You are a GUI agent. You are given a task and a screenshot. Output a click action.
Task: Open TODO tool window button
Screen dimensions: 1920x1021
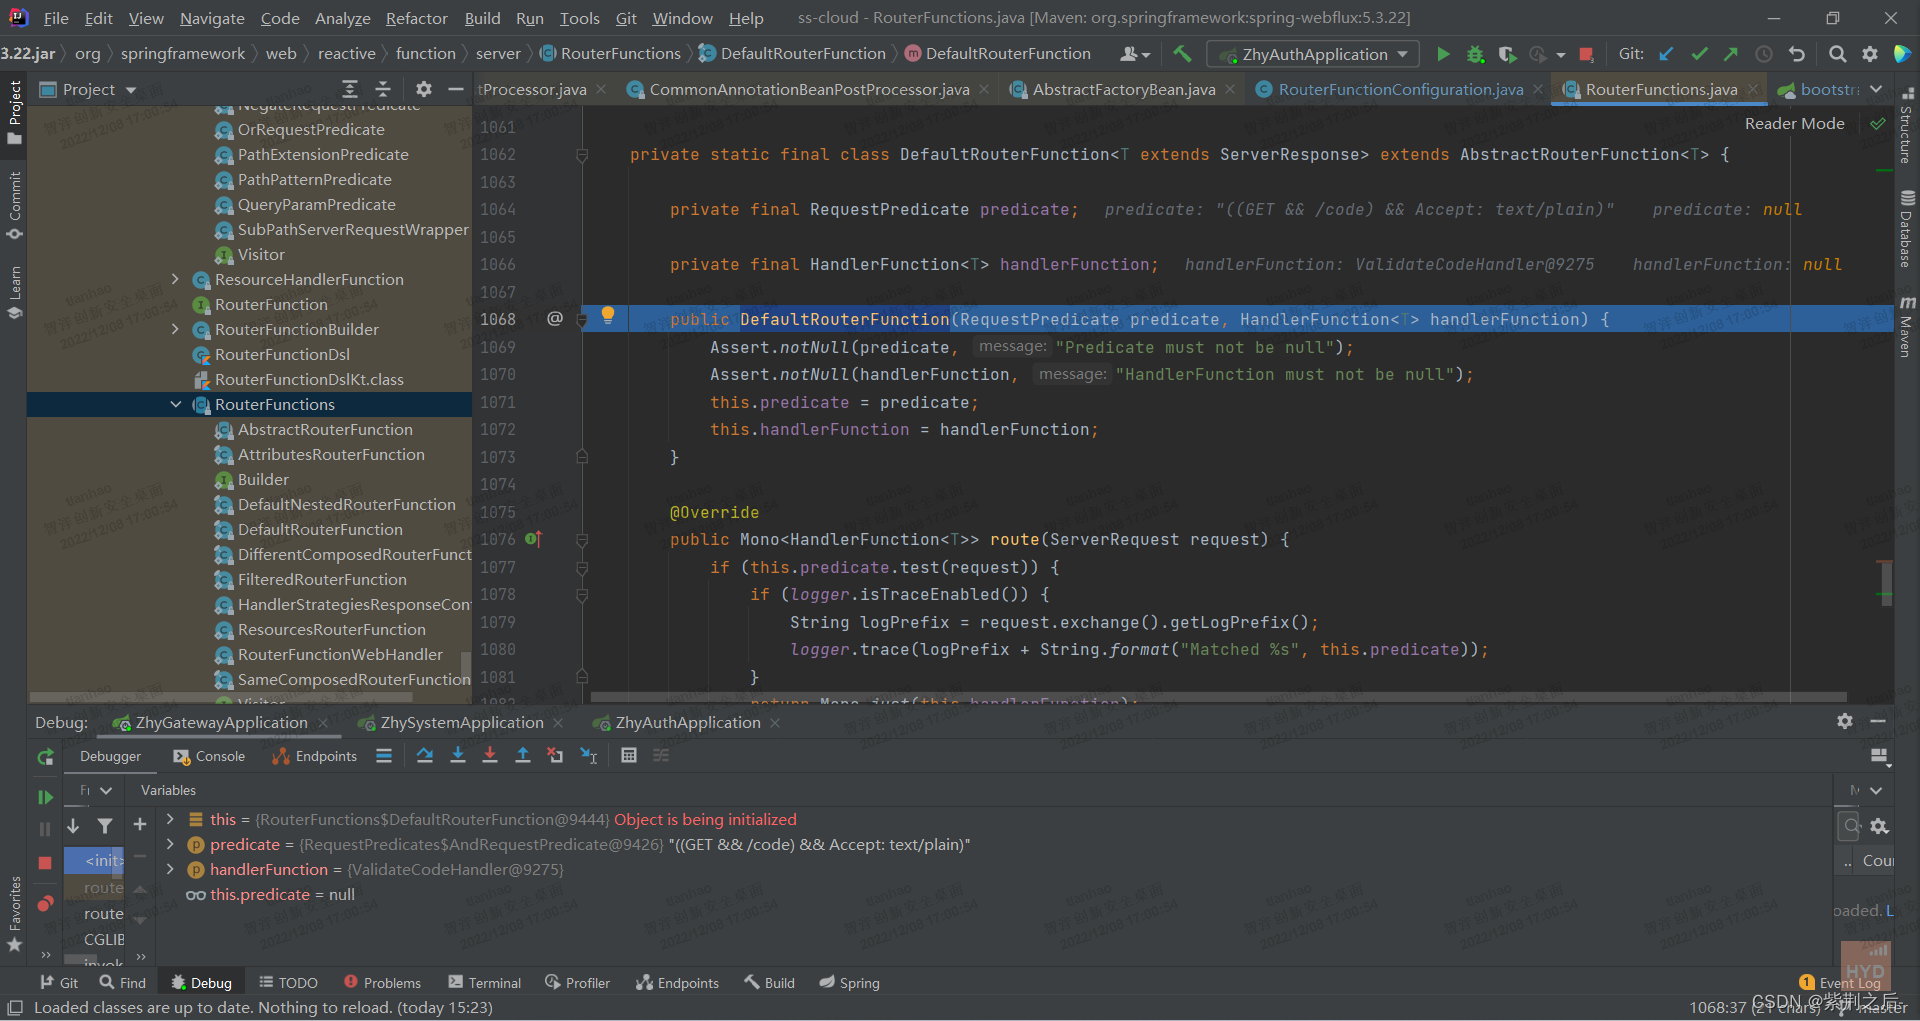[288, 983]
